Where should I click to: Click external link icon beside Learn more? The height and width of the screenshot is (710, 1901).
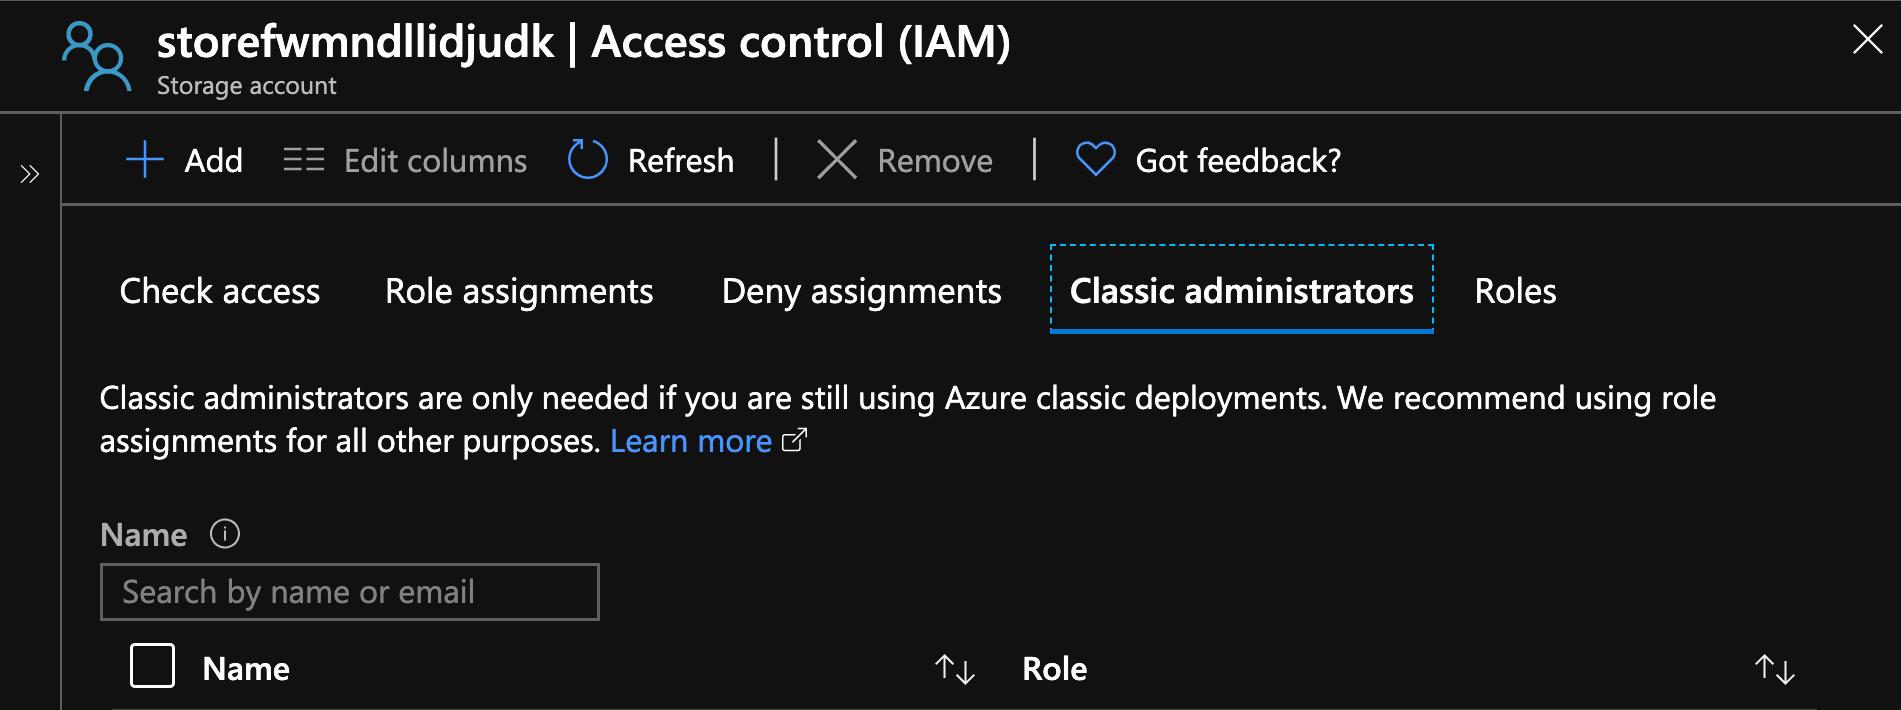point(794,440)
